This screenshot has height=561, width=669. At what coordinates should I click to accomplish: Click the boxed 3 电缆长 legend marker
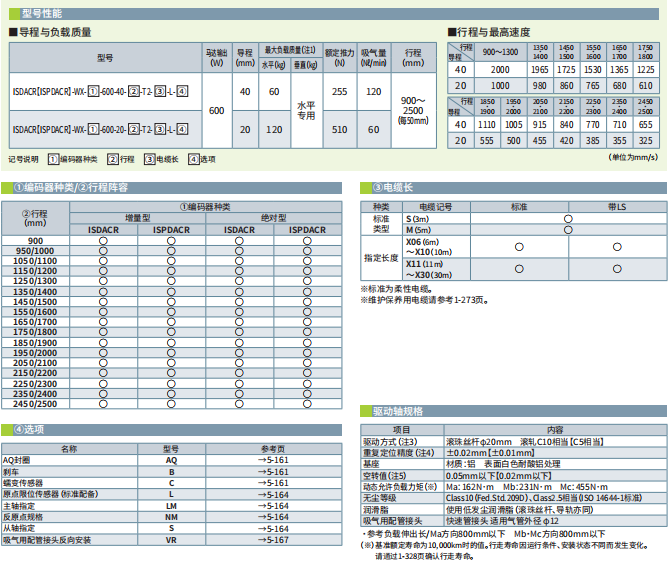[x=149, y=159]
